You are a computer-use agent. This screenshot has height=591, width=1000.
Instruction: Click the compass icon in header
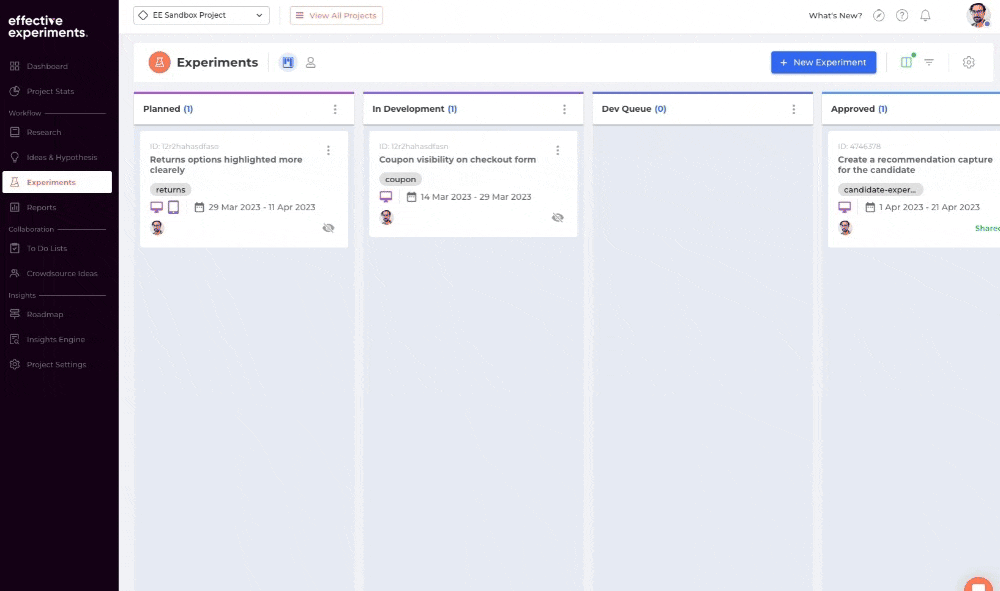(879, 15)
